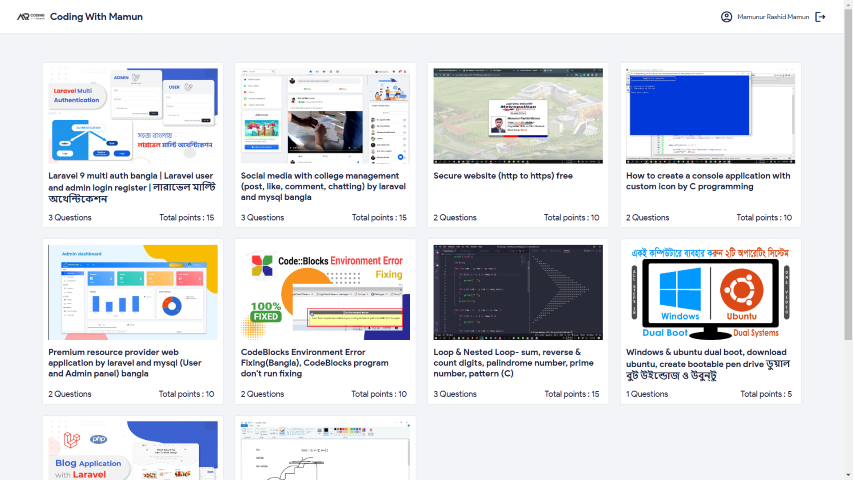Click the logout icon in header
The height and width of the screenshot is (480, 853).
pyautogui.click(x=820, y=17)
